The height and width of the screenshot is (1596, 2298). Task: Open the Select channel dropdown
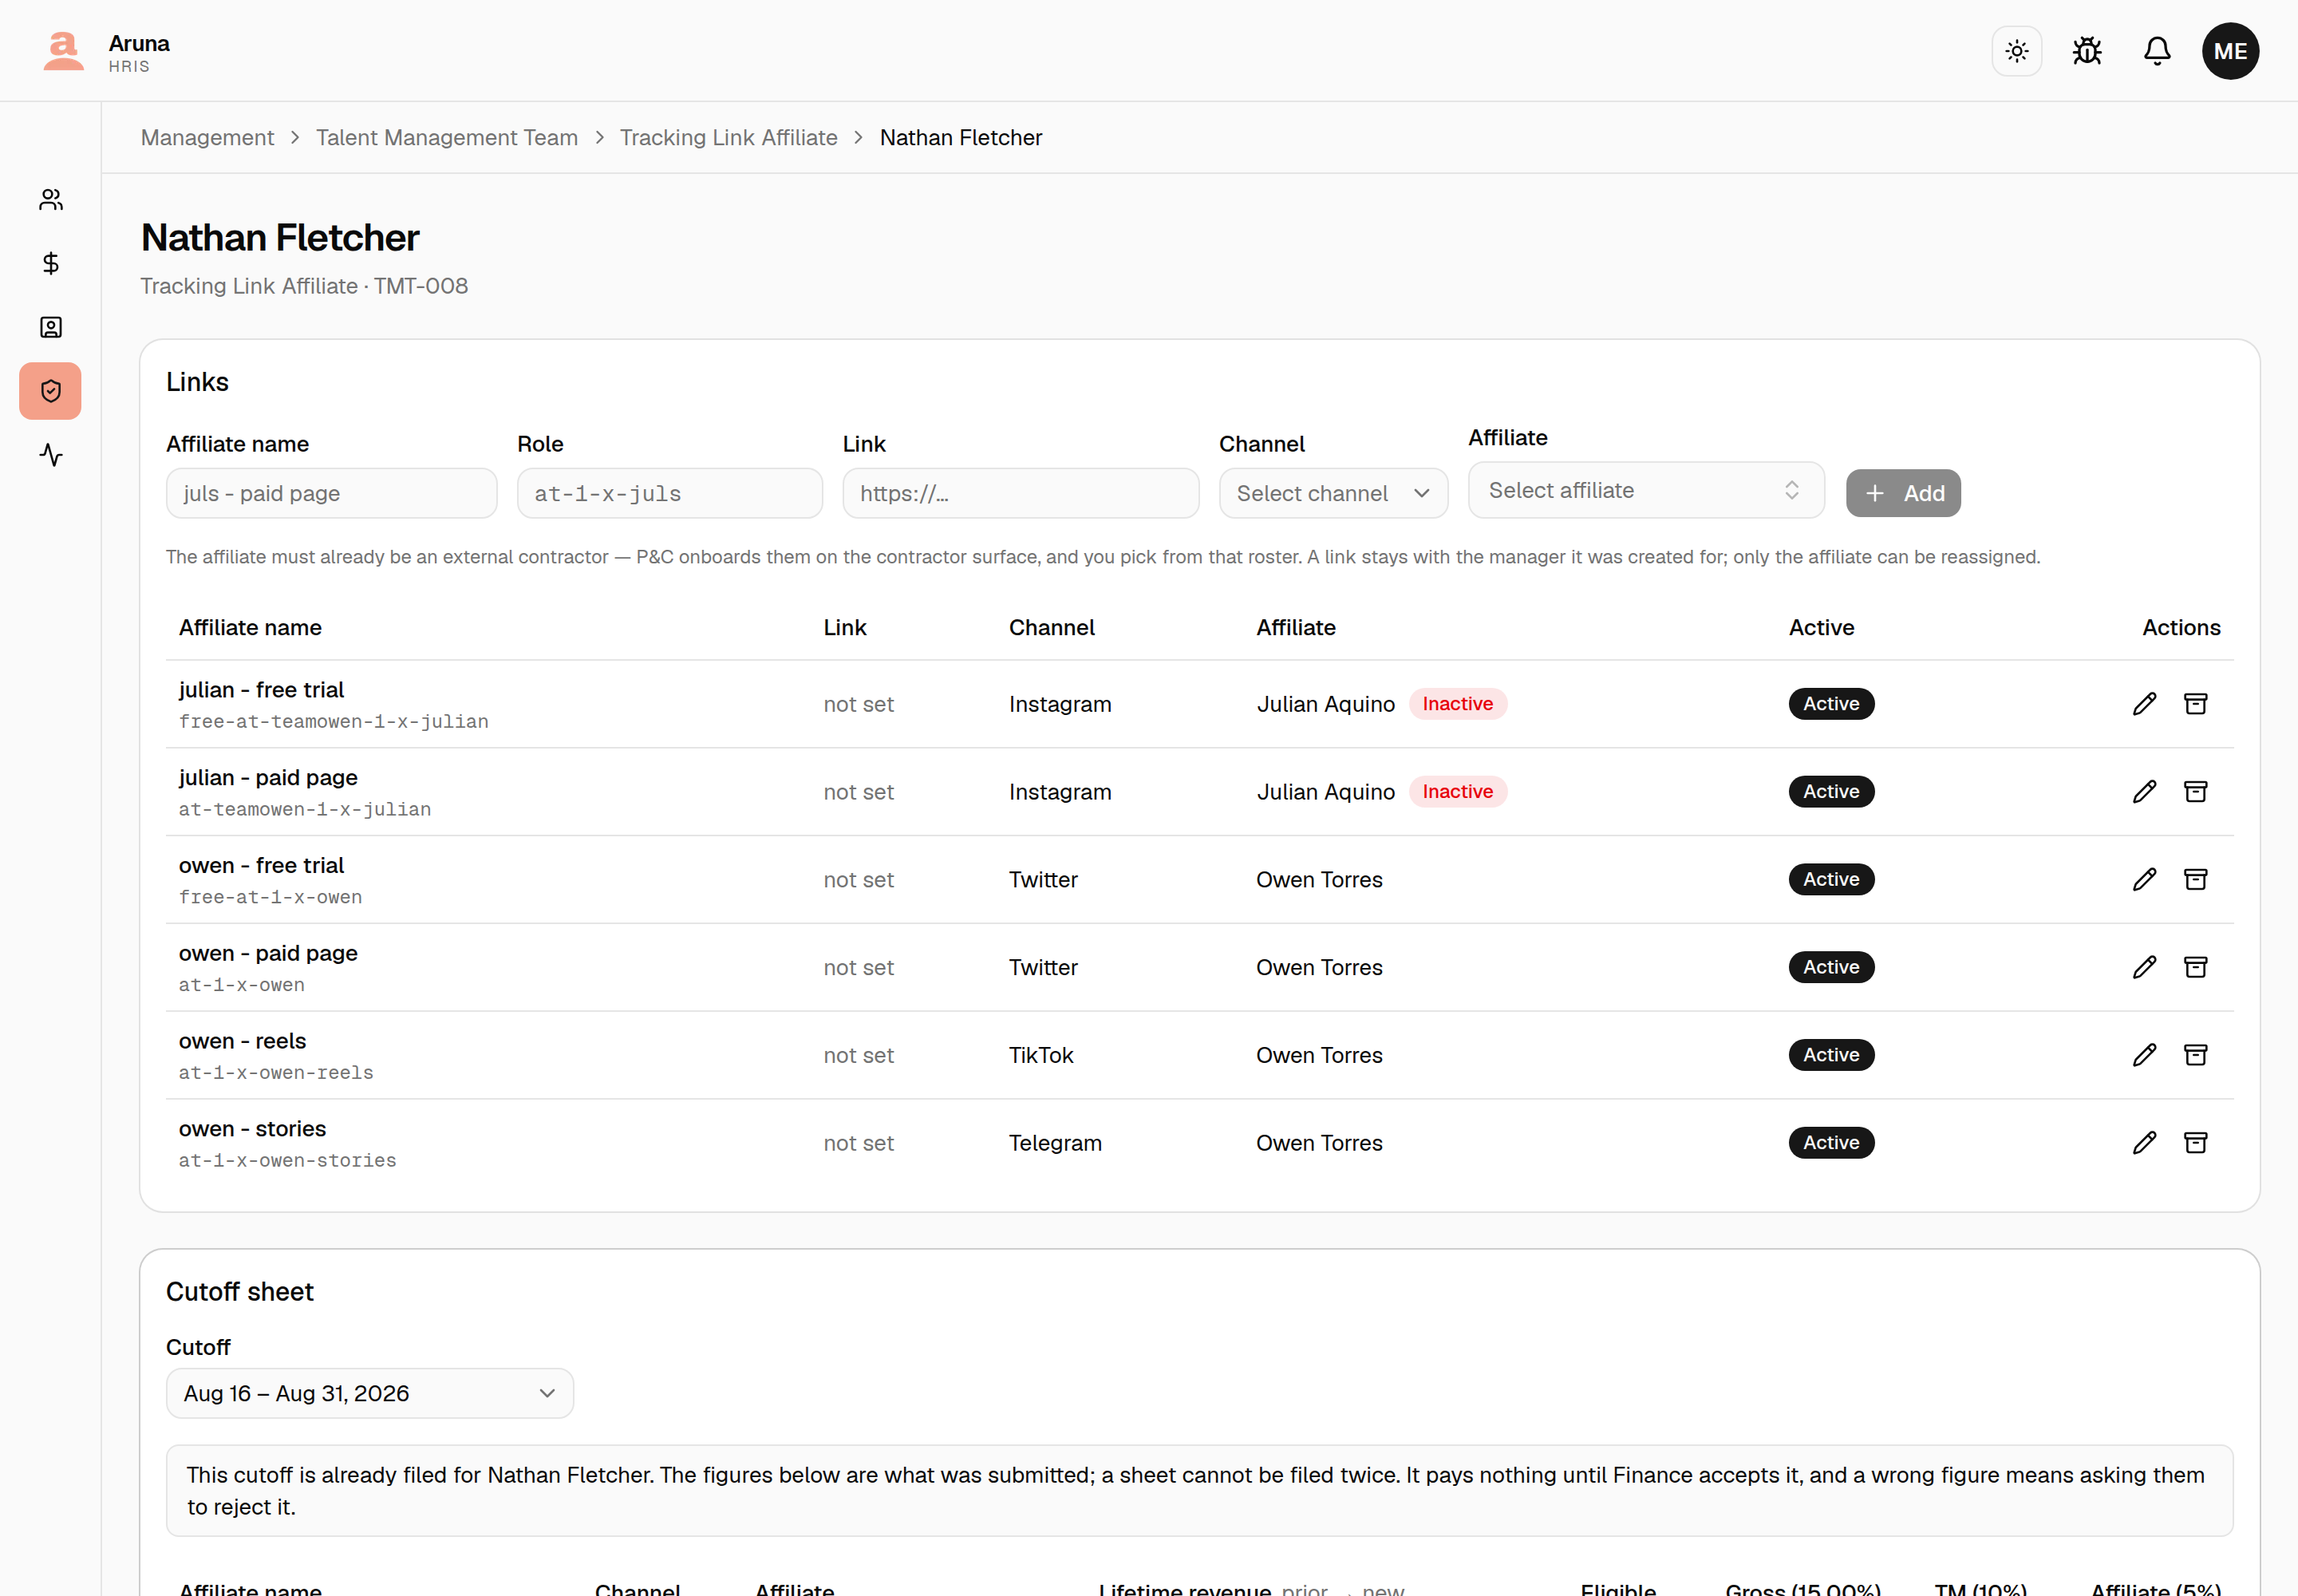pyautogui.click(x=1333, y=493)
